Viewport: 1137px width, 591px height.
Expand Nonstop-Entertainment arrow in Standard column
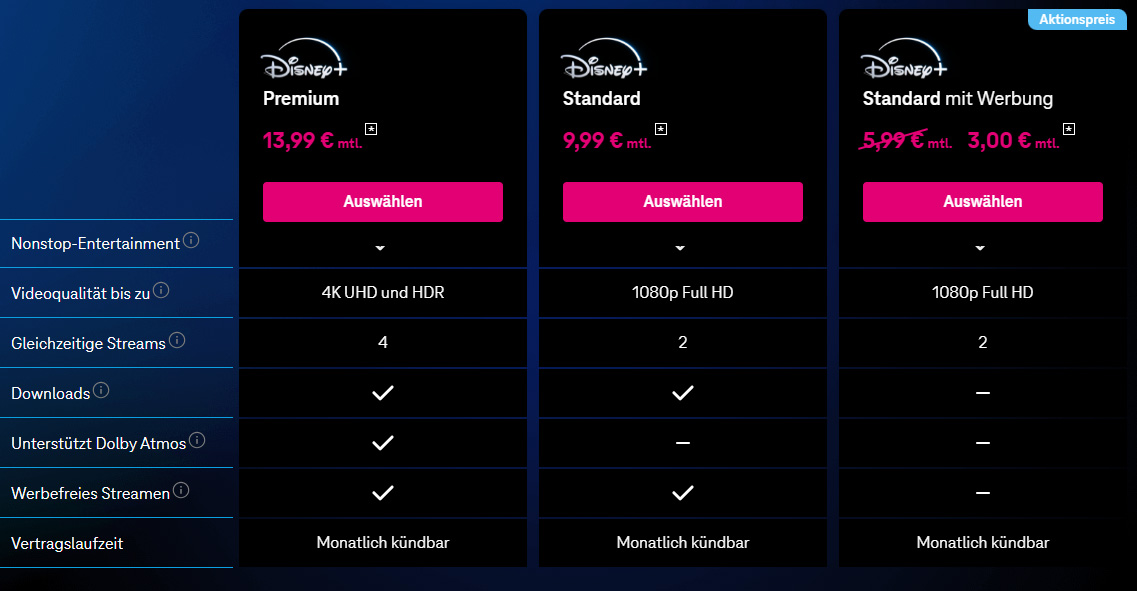(680, 248)
